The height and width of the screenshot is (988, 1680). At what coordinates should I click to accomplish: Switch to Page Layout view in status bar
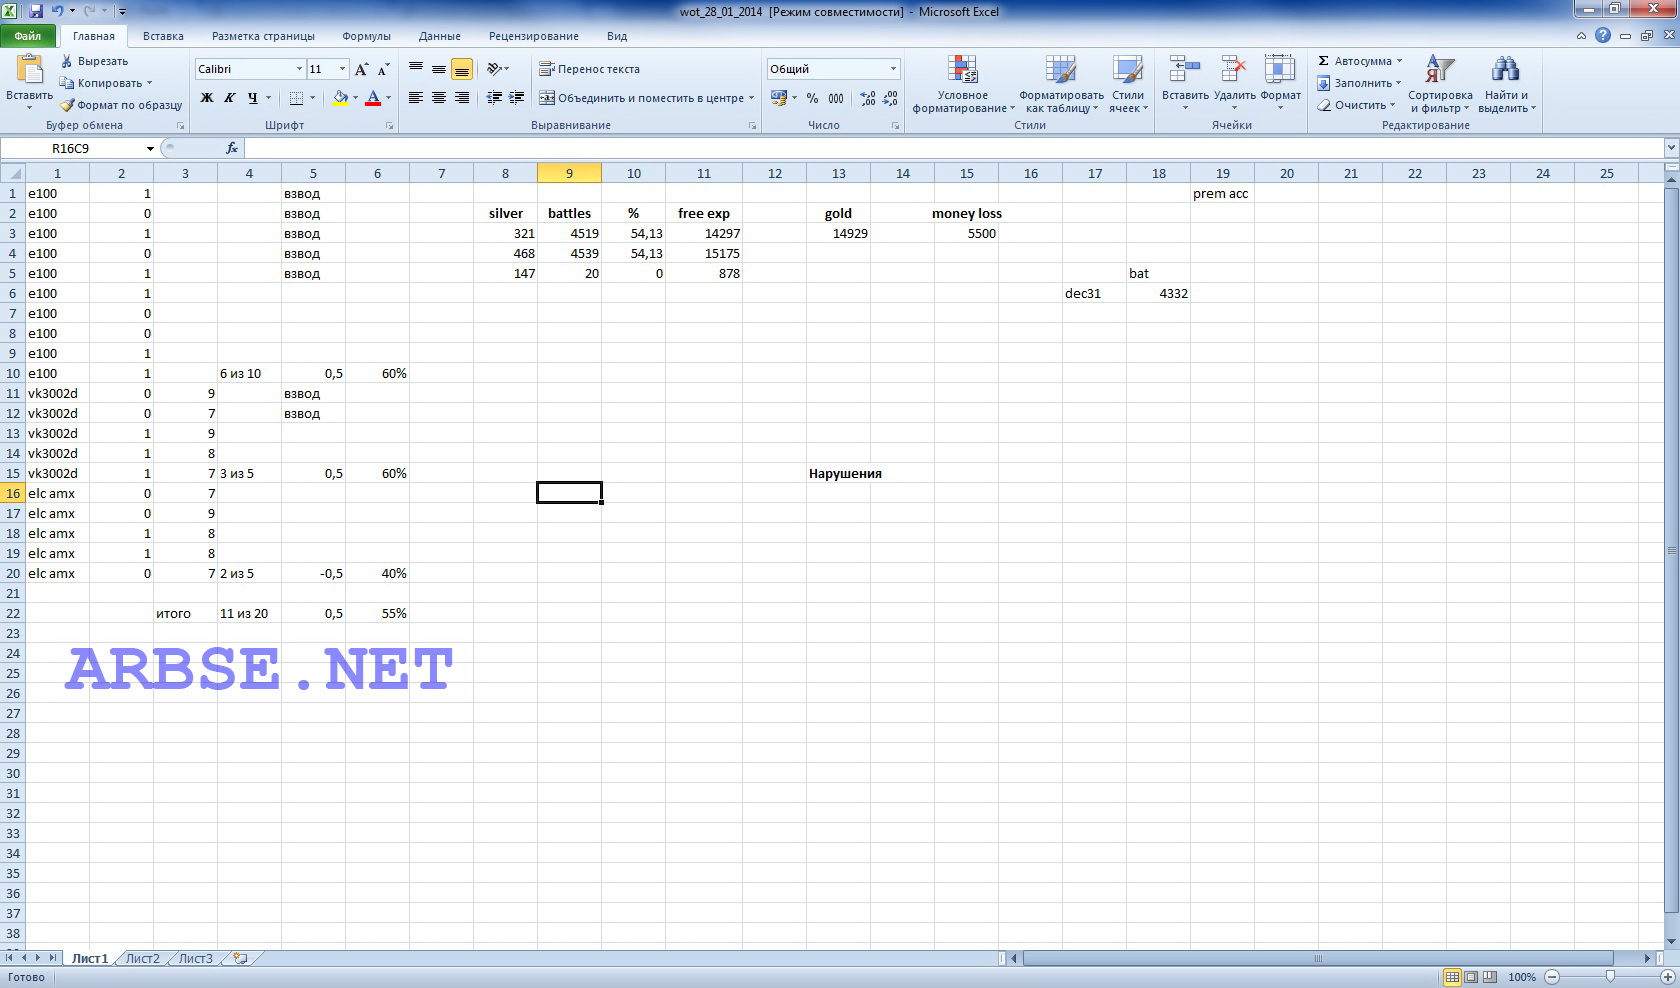pyautogui.click(x=1471, y=977)
